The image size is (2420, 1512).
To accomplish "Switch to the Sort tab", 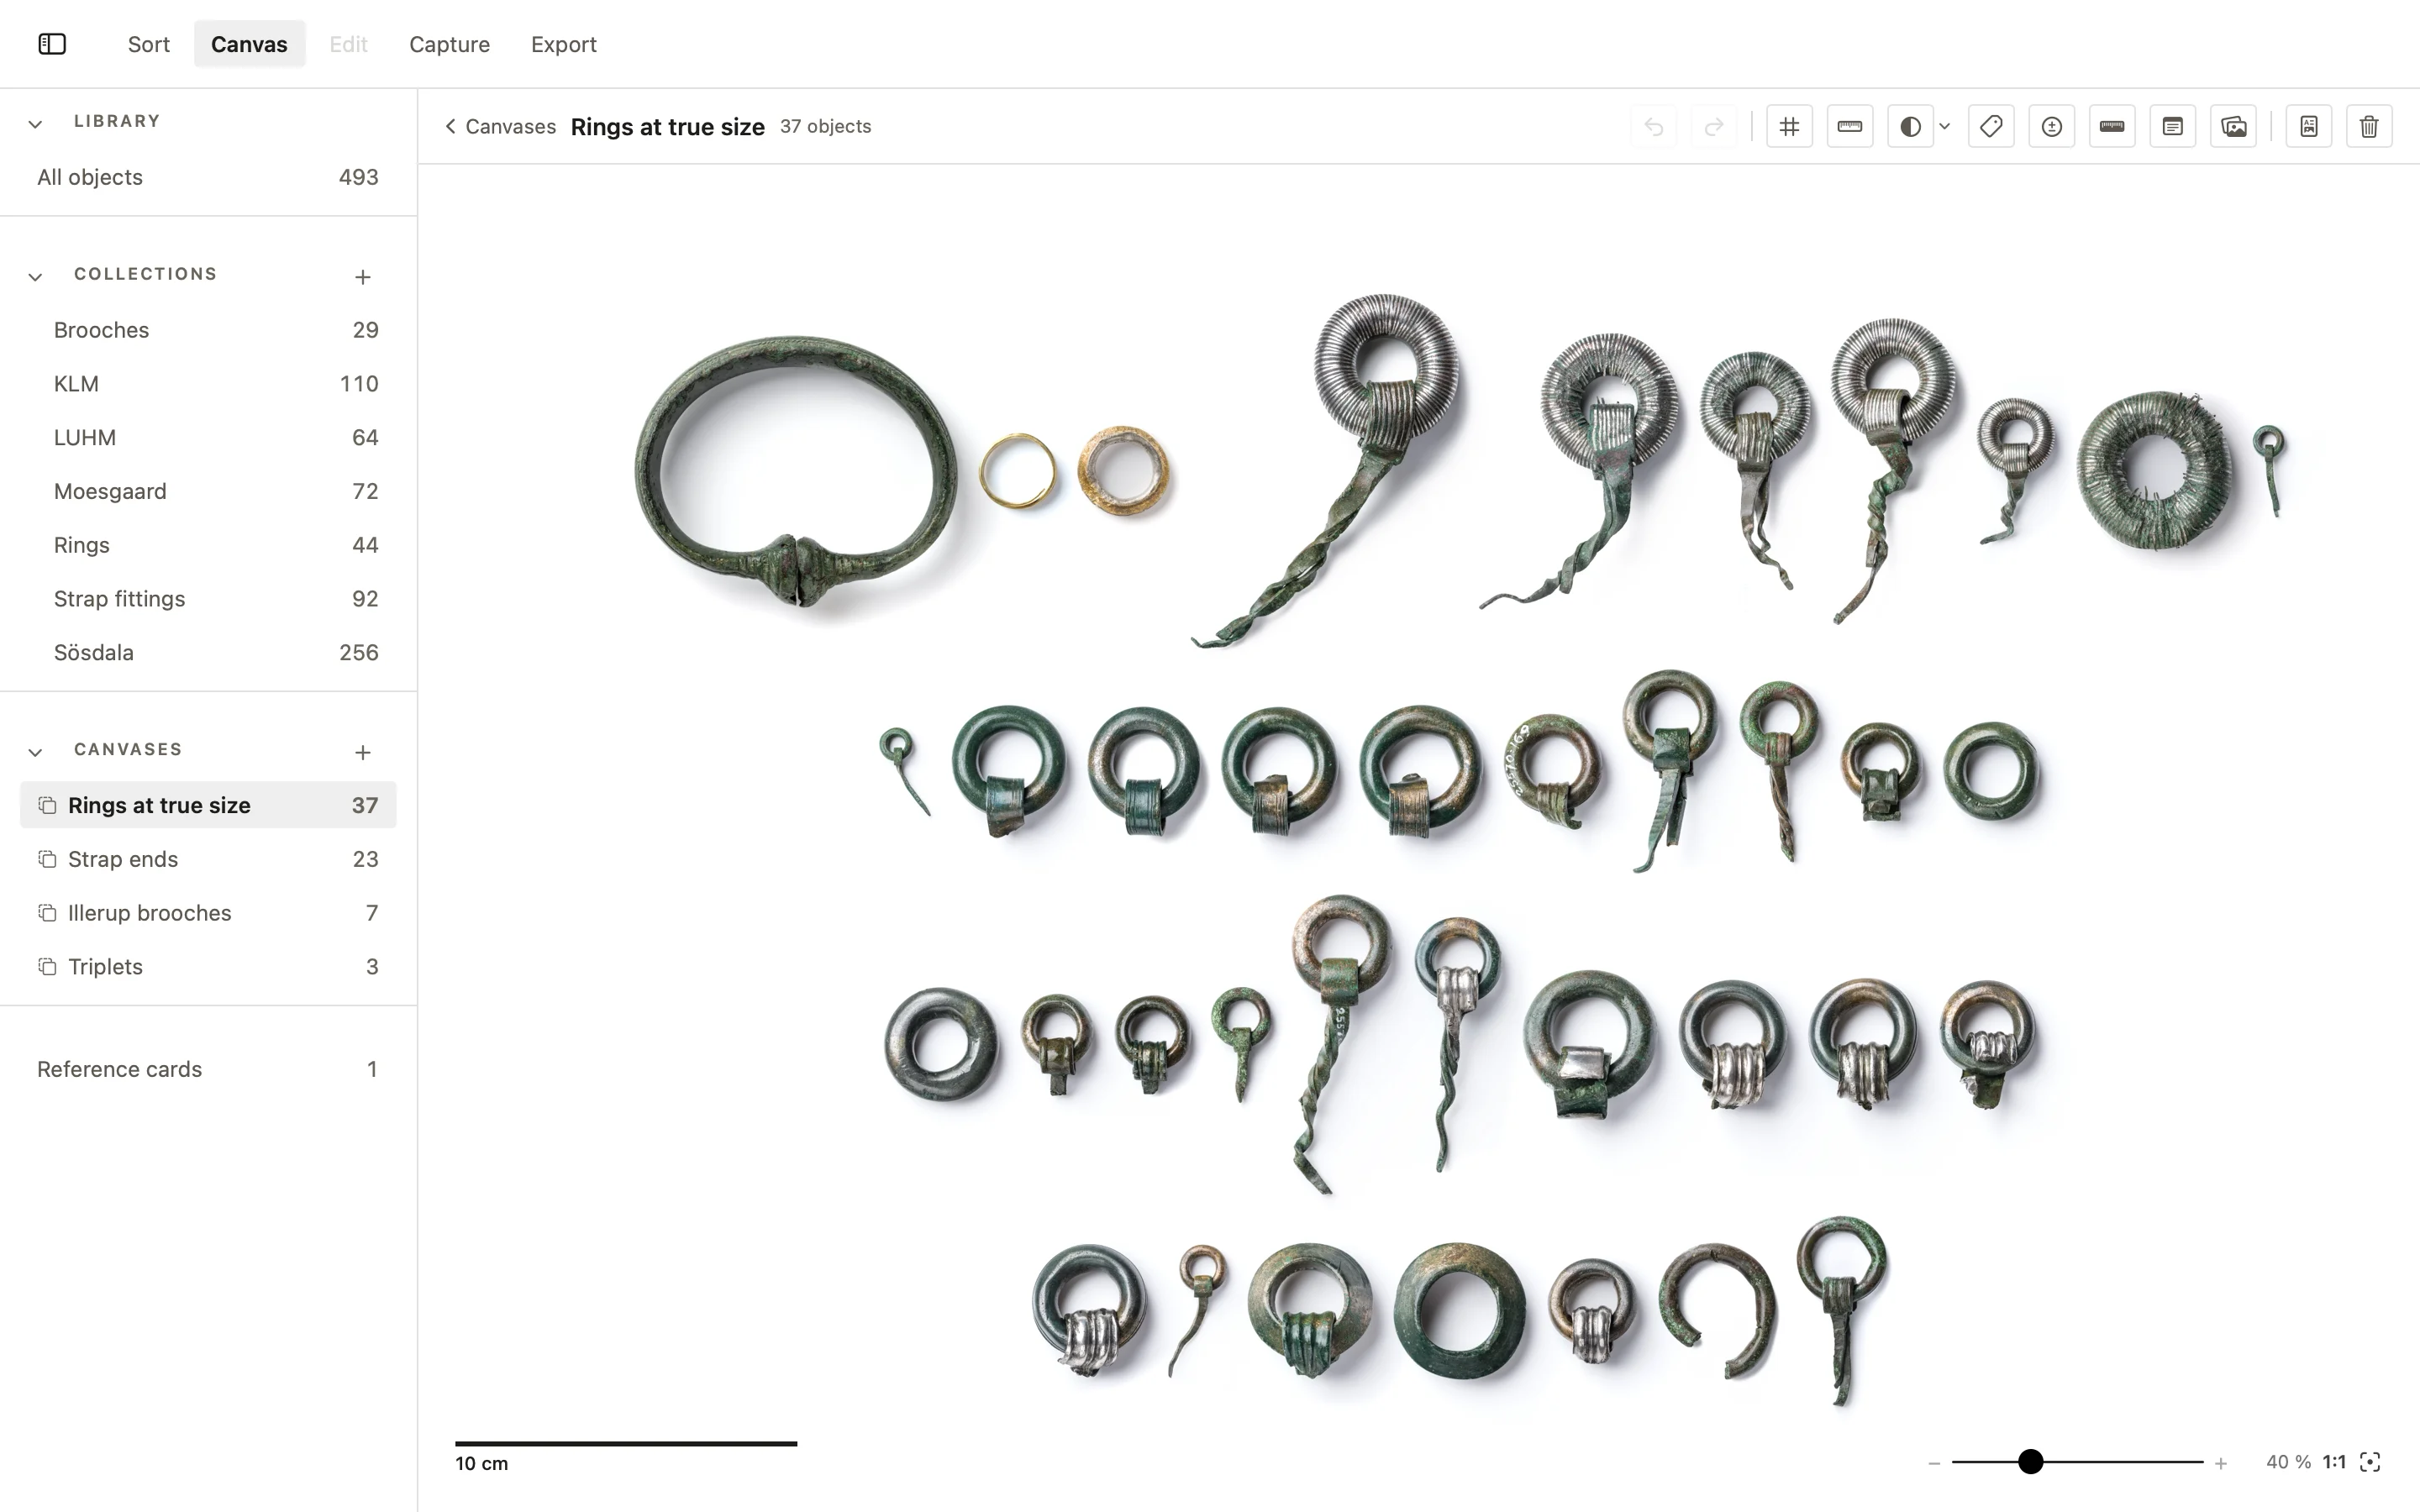I will [x=149, y=44].
